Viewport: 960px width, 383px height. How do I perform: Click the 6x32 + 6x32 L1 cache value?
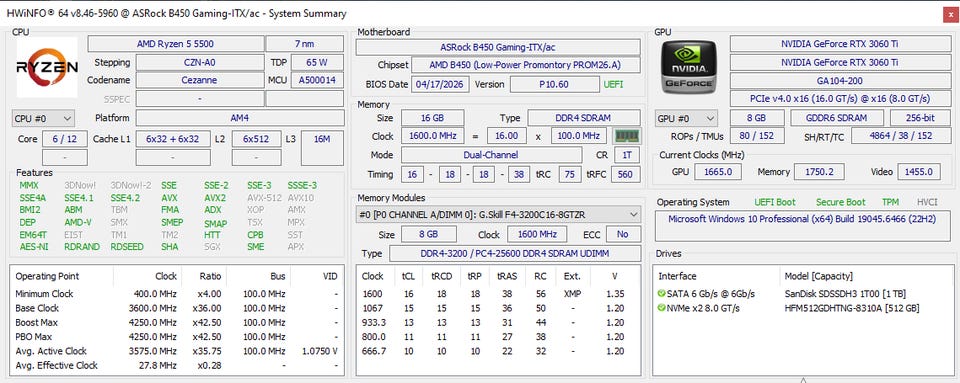tap(173, 139)
